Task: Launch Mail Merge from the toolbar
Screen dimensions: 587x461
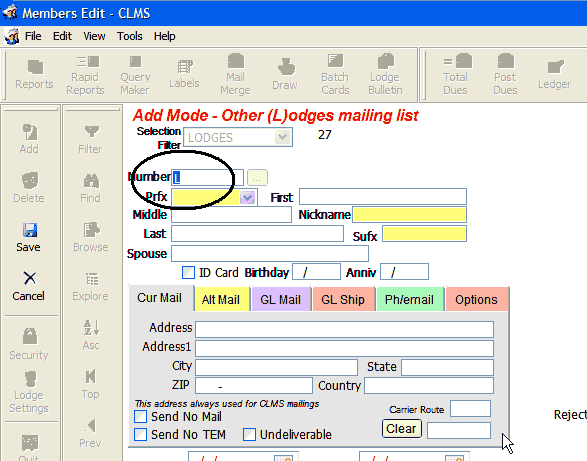Action: point(236,61)
